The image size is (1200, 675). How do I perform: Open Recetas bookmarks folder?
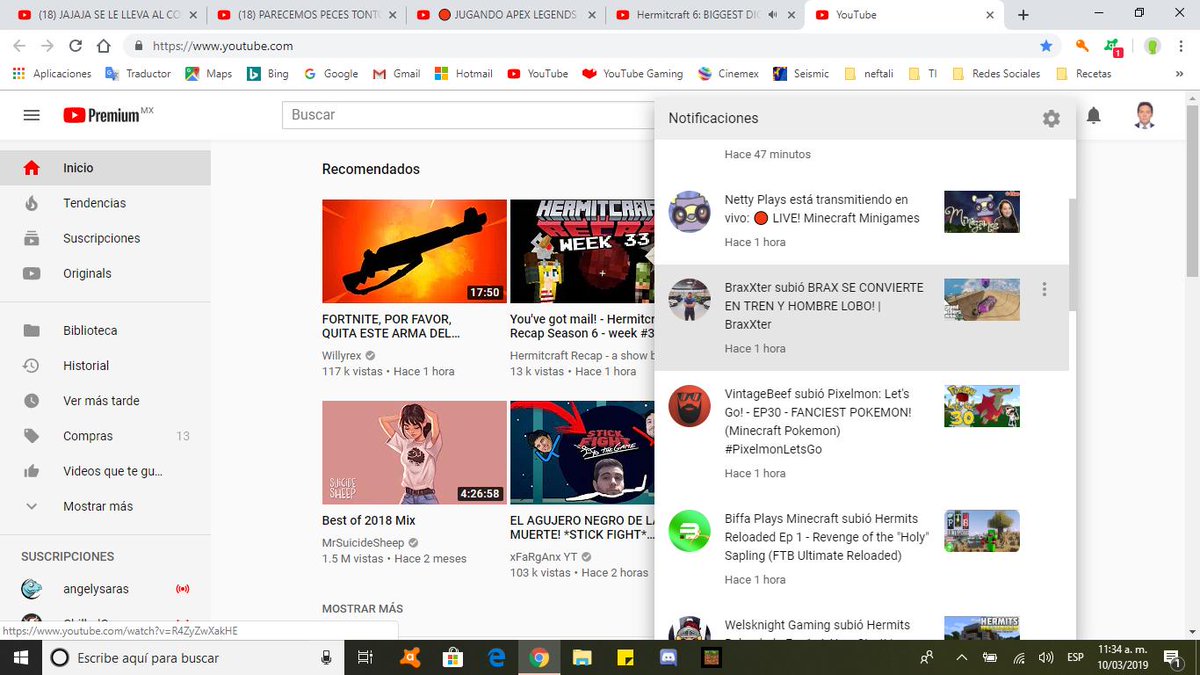pos(1083,74)
